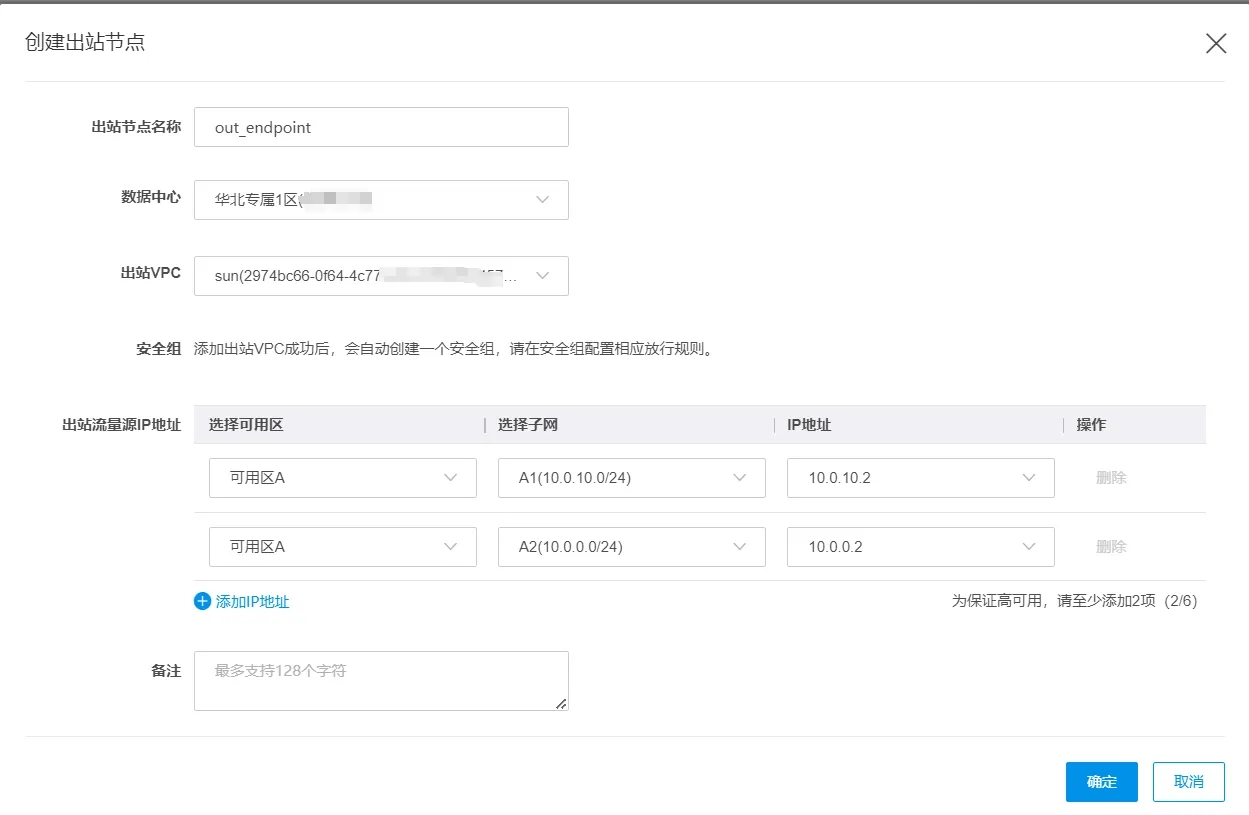Click 删除 in the second IP row
The height and width of the screenshot is (815, 1249).
(1111, 547)
